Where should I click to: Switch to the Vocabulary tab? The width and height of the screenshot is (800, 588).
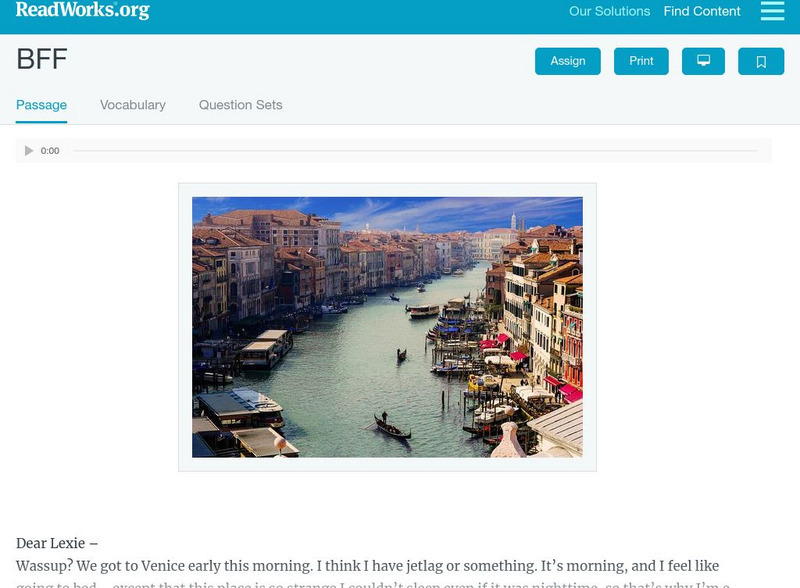(x=133, y=105)
